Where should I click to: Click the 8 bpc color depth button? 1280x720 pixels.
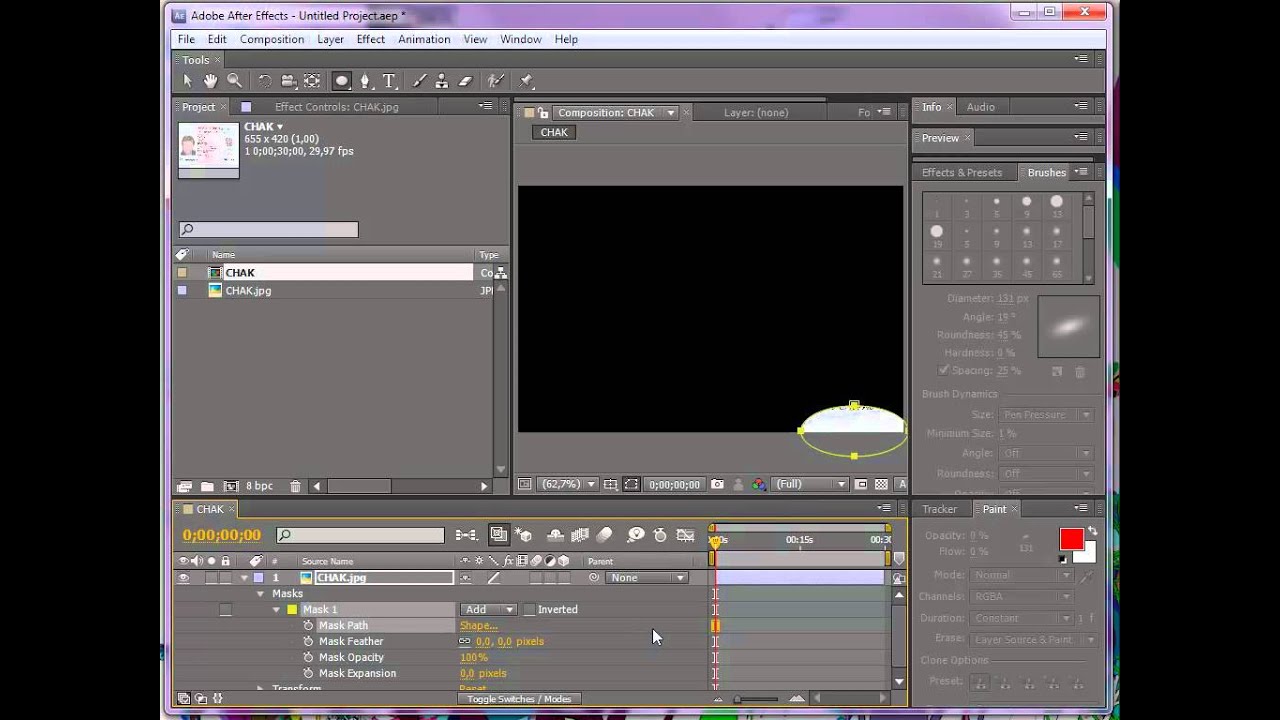(259, 487)
